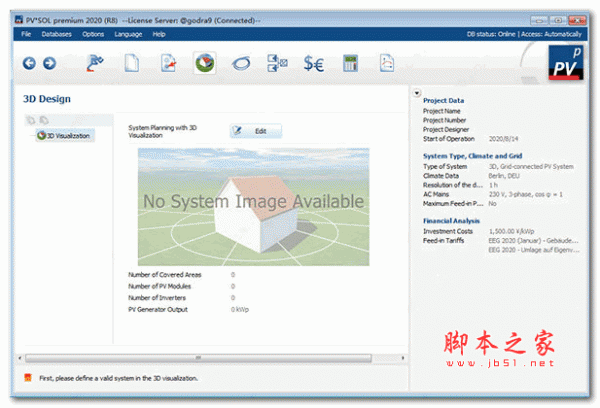Click the 3D Design heading
This screenshot has width=600, height=408.
[x=47, y=99]
